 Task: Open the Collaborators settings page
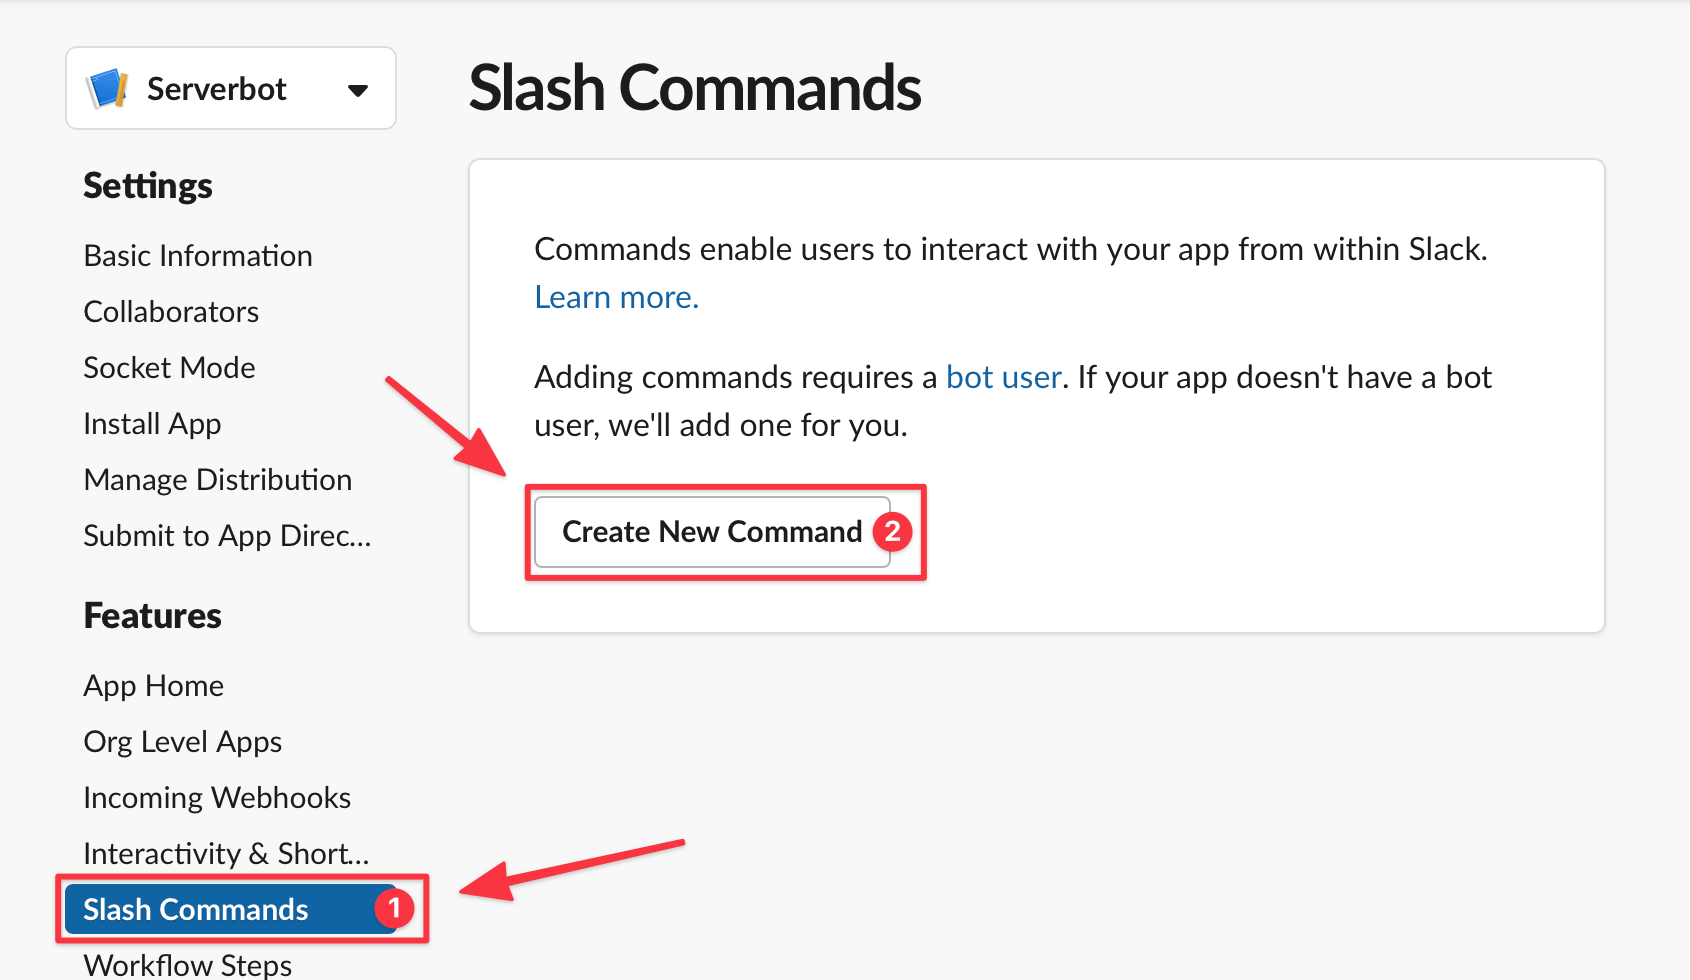pyautogui.click(x=171, y=311)
